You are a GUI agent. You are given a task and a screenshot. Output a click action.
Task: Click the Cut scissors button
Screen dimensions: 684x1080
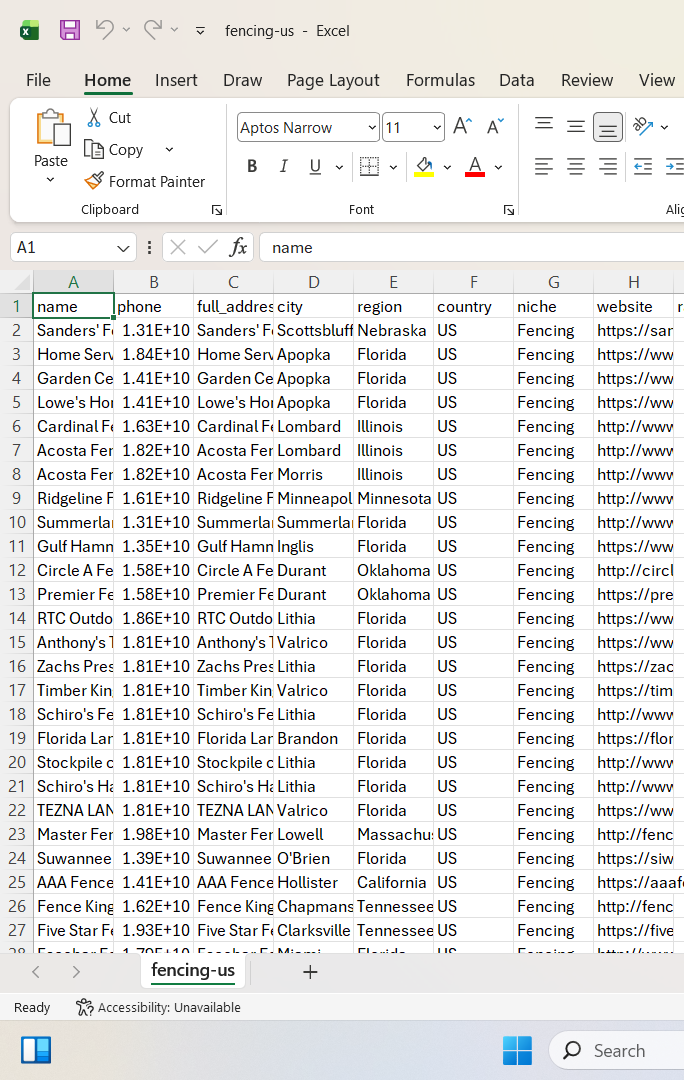pos(109,118)
